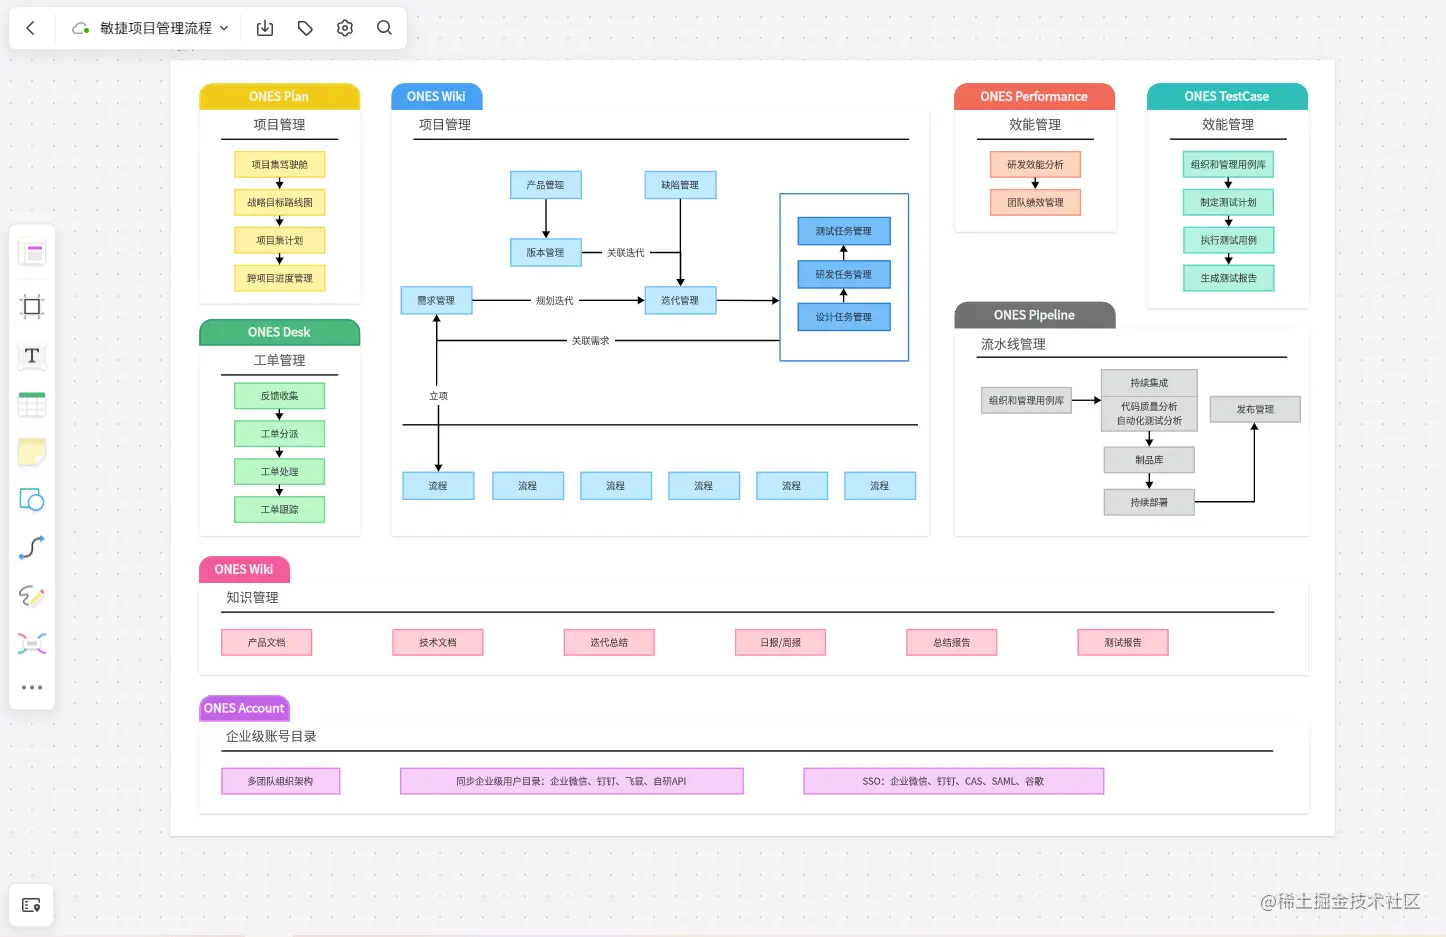The height and width of the screenshot is (937, 1446).
Task: Click the 设计任务管理 node
Action: [843, 317]
